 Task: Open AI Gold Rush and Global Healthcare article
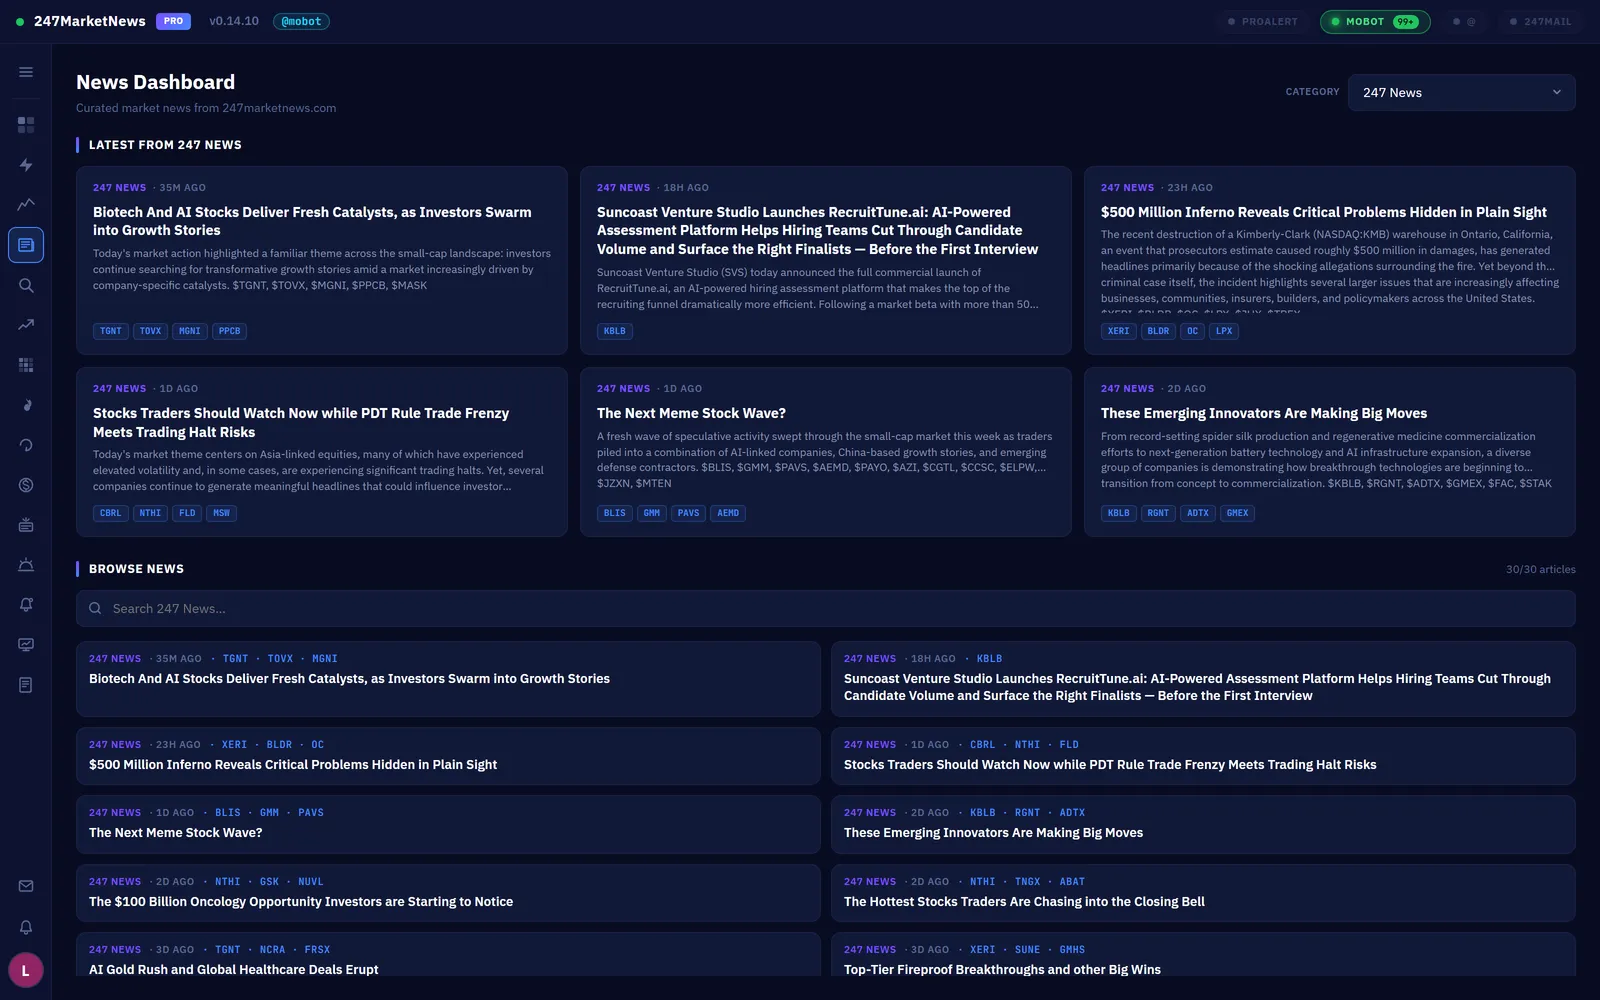(448, 955)
